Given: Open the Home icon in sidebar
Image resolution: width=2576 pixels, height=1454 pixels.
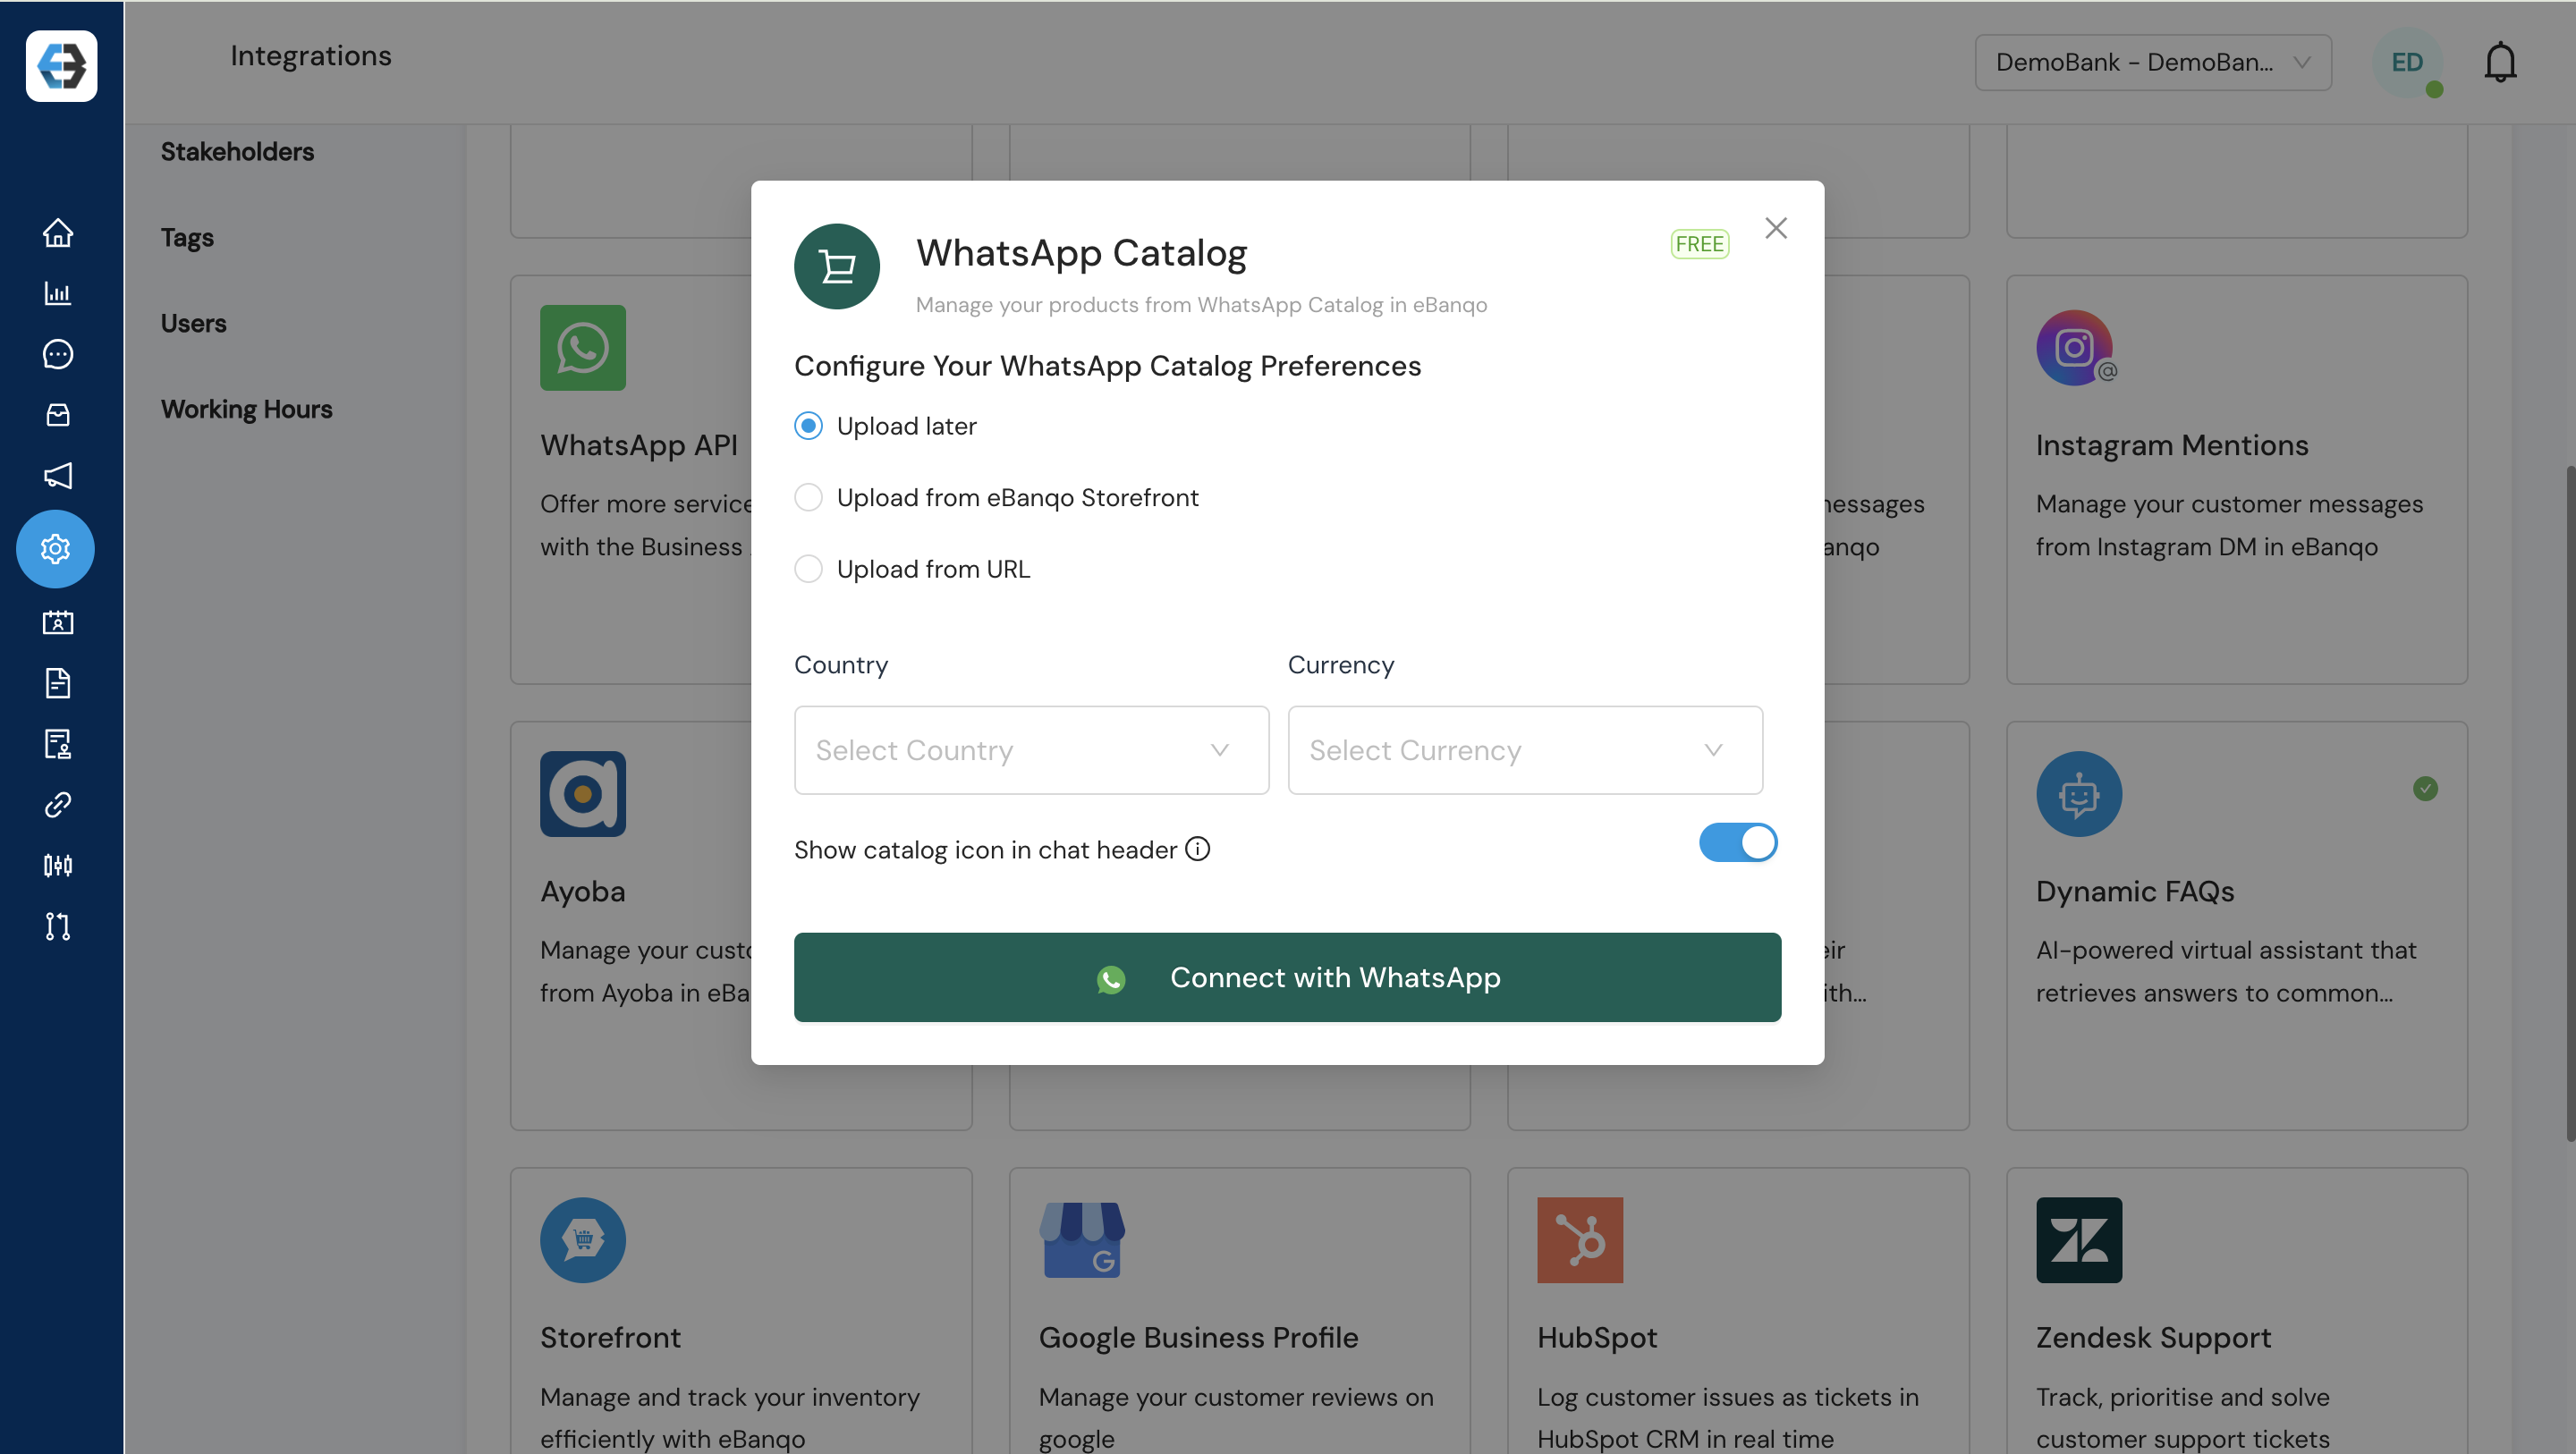Looking at the screenshot, I should click(x=58, y=232).
